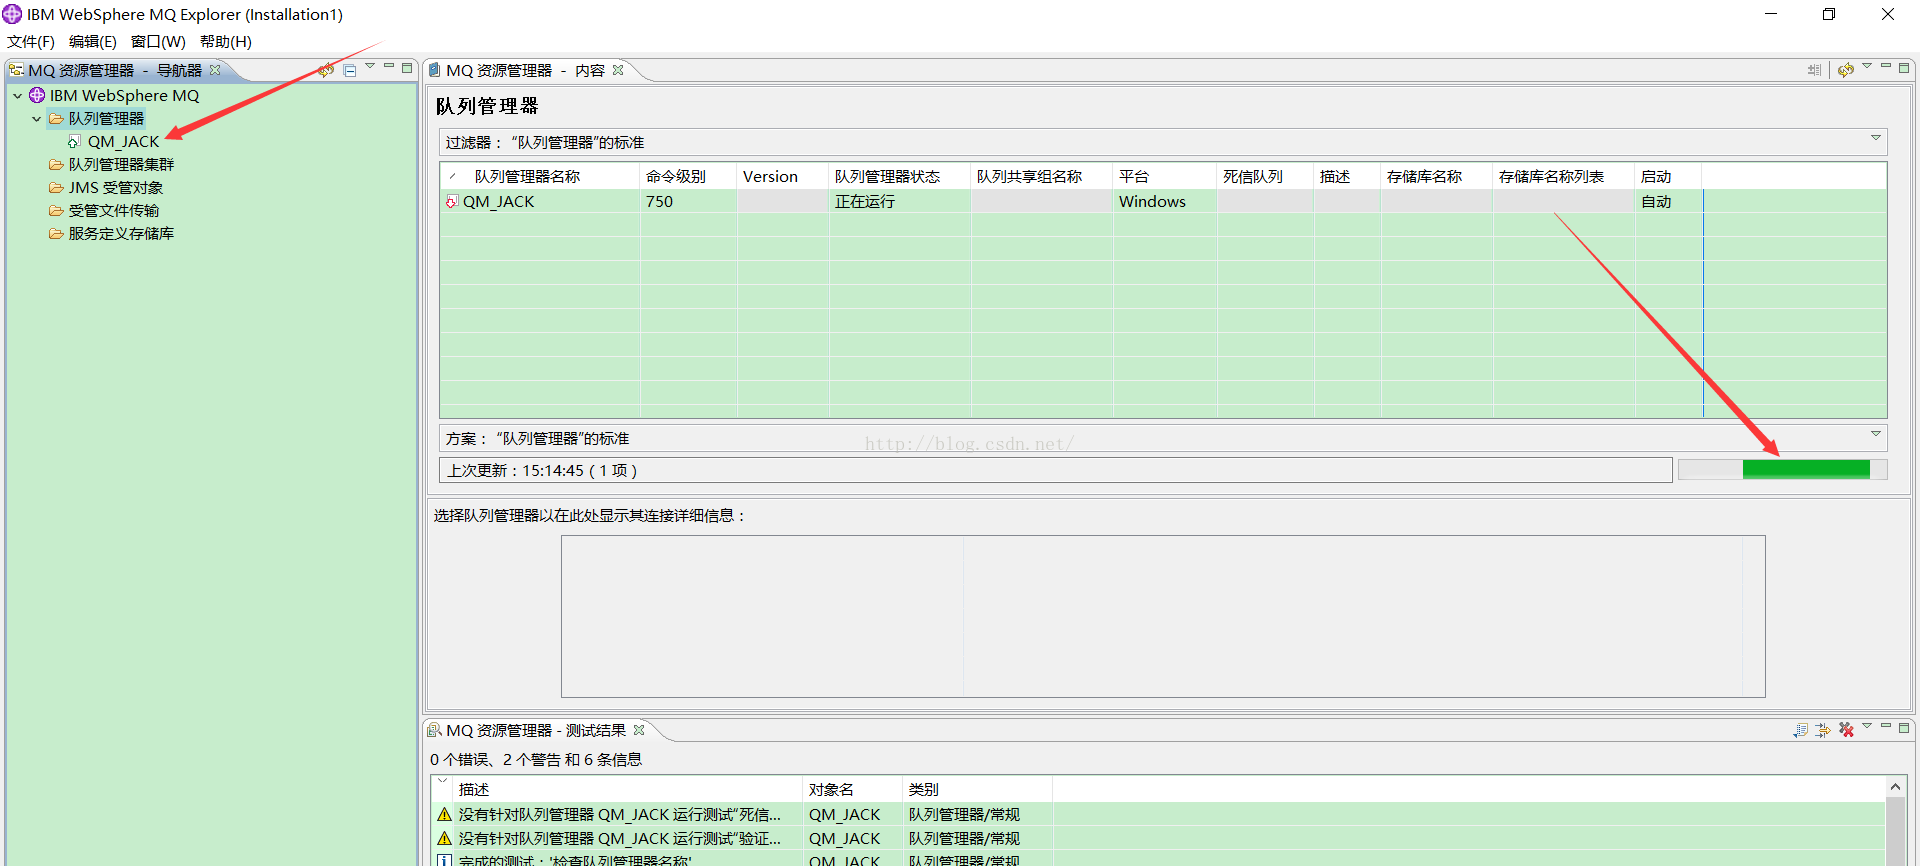Minimize the Test Results panel
The image size is (1920, 866).
pyautogui.click(x=1886, y=726)
